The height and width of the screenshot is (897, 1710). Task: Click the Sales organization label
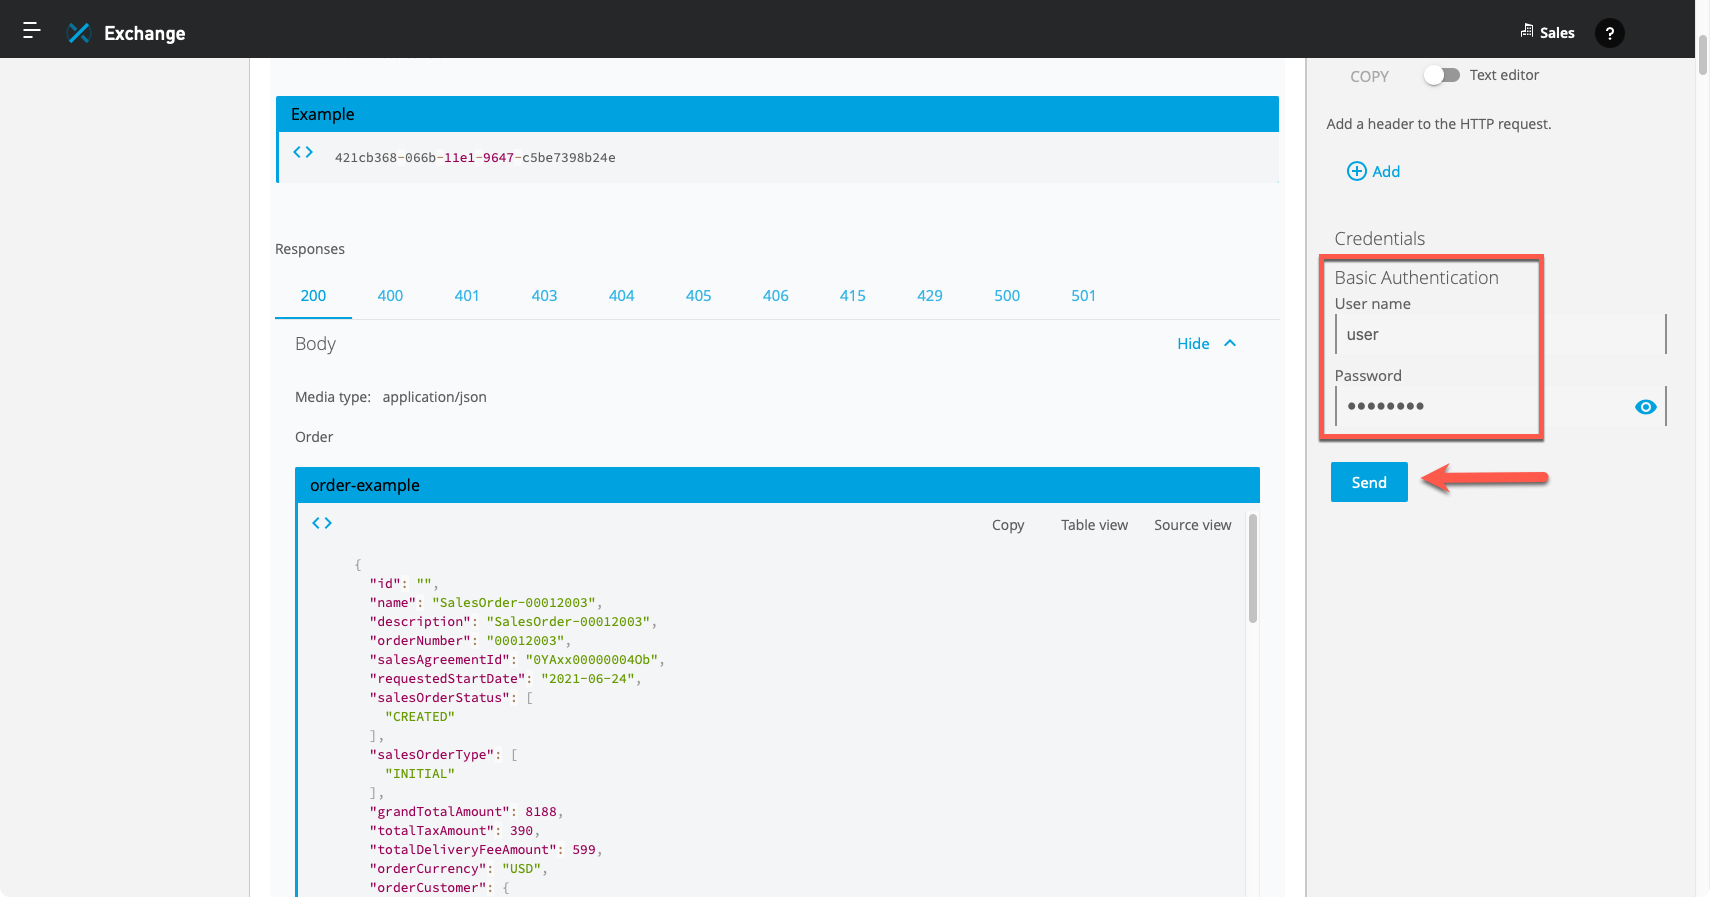[1557, 33]
